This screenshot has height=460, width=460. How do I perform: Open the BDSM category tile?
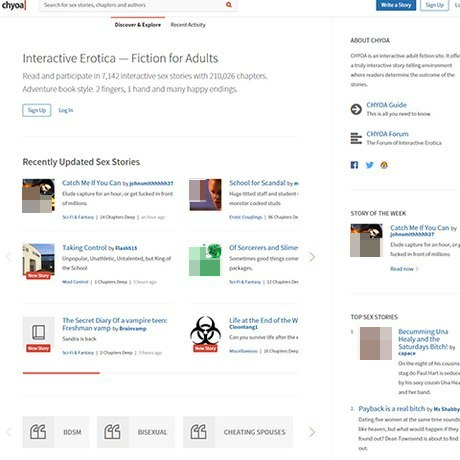point(56,432)
